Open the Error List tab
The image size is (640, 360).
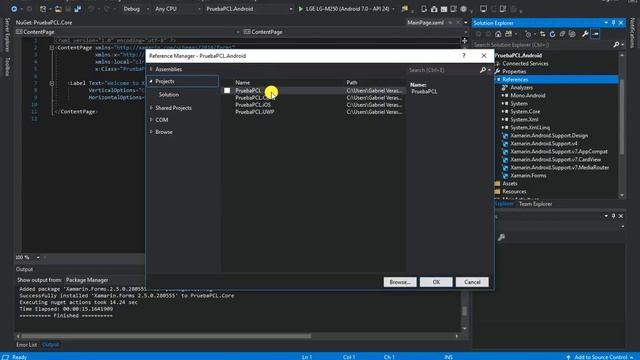[27, 345]
